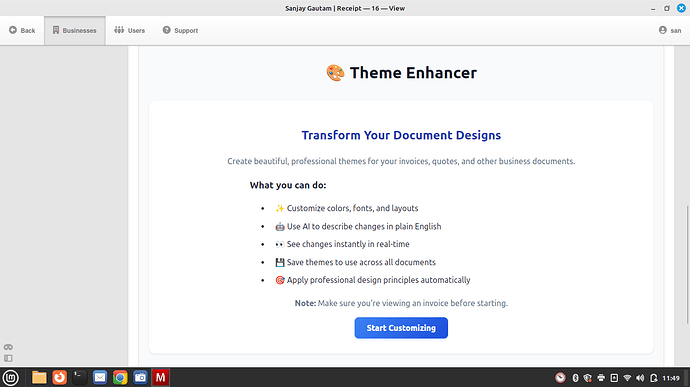
Task: Open the volume control in system tray
Action: (x=640, y=378)
